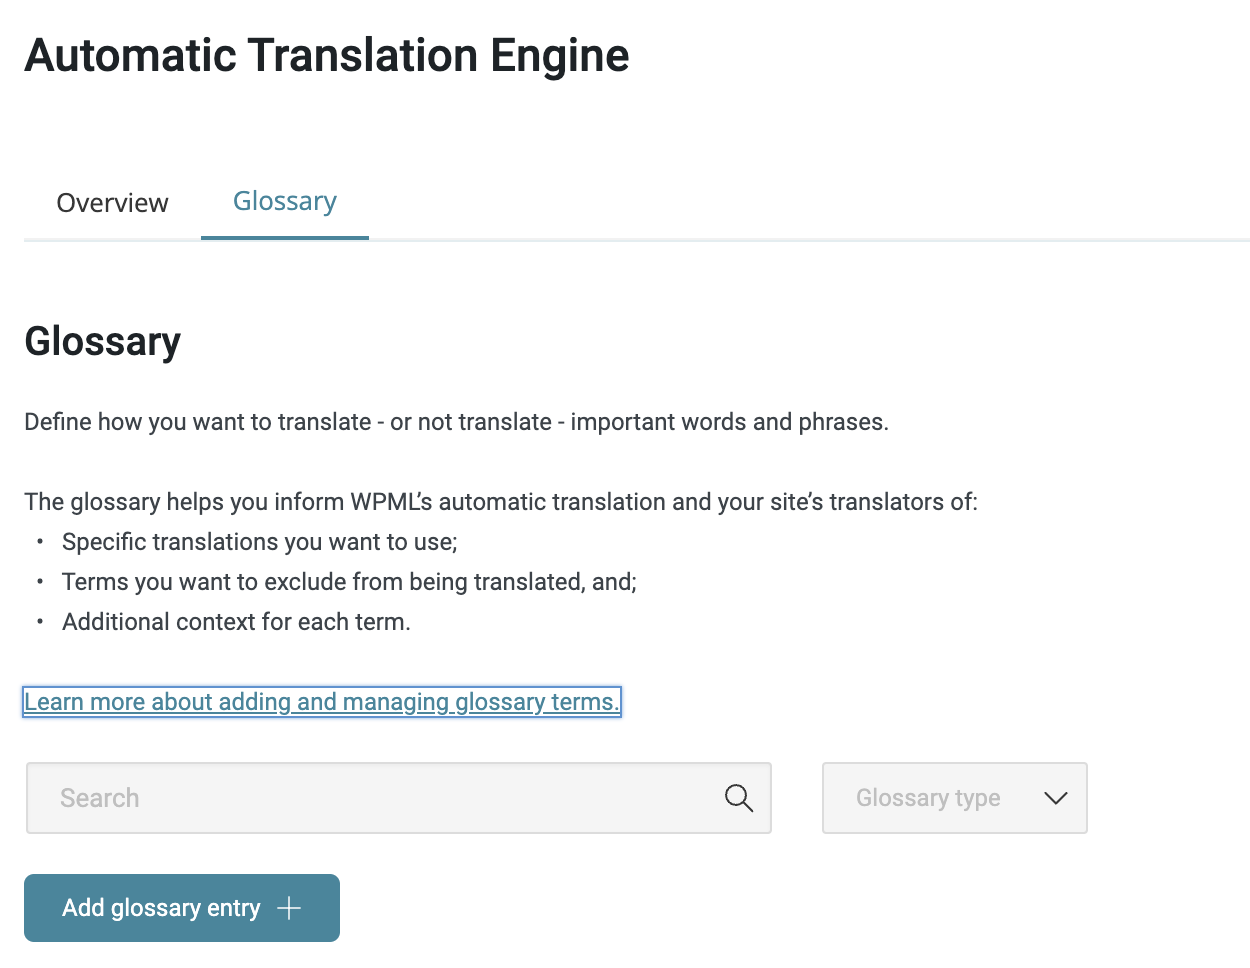Click the 'Add glossary entry' button text
This screenshot has width=1250, height=968.
161,908
